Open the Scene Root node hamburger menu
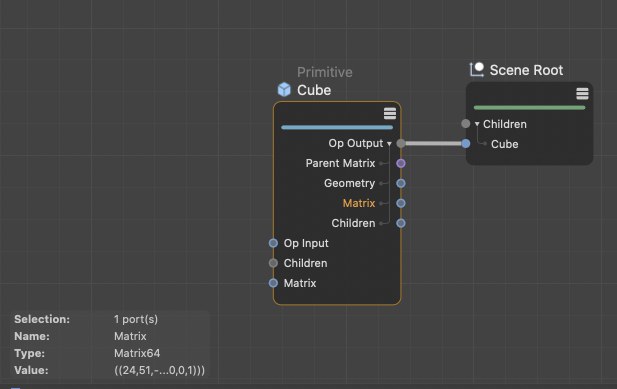Screen dimensions: 617x389 click(582, 94)
